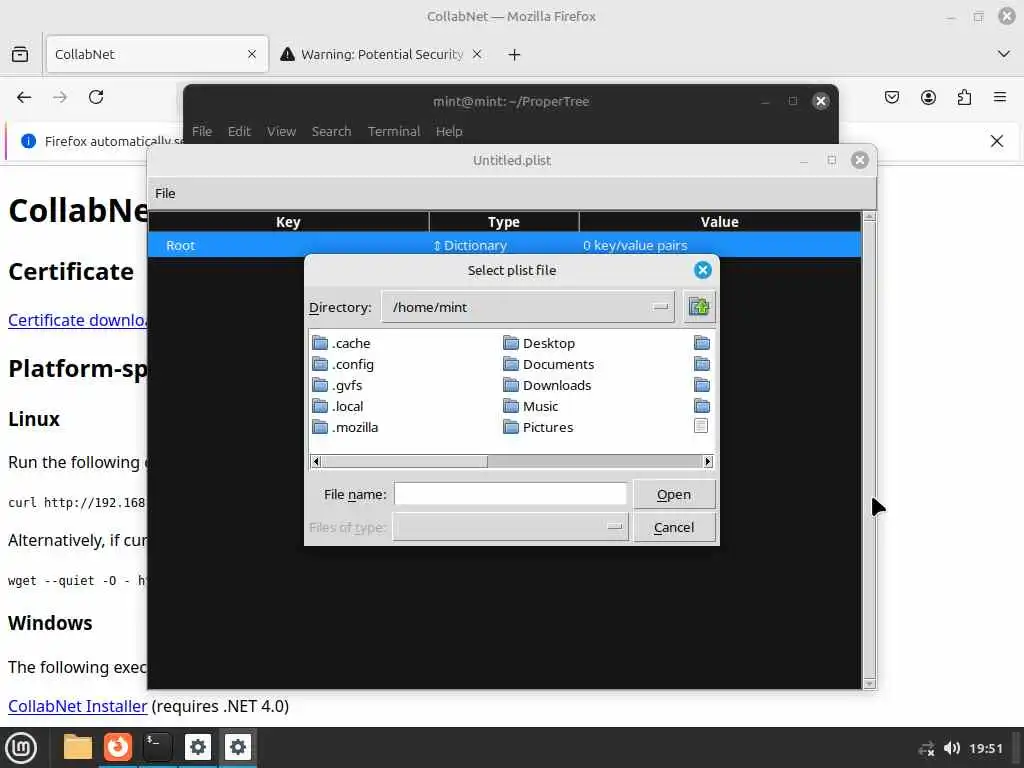Select the Root row in ProperTree
This screenshot has height=768, width=1024.
(x=504, y=245)
